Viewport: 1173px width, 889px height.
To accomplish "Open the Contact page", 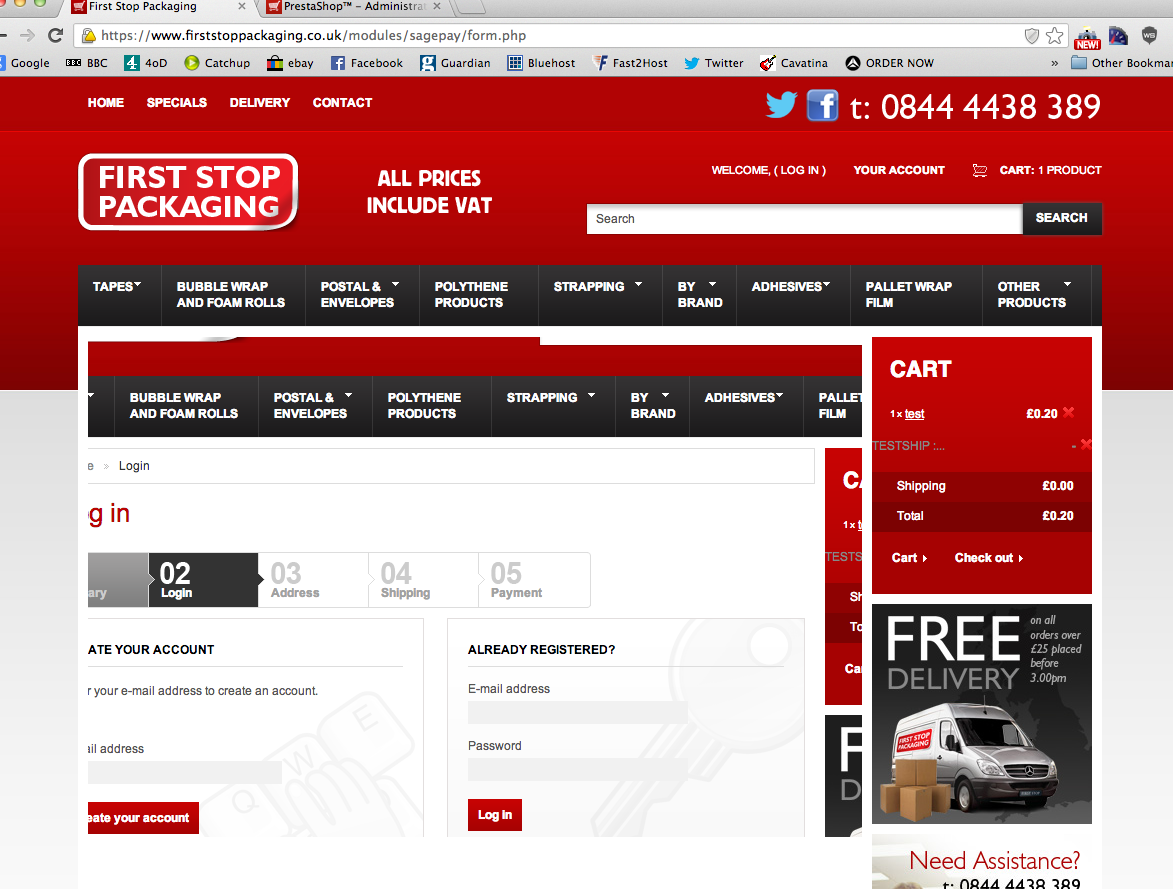I will [x=342, y=103].
